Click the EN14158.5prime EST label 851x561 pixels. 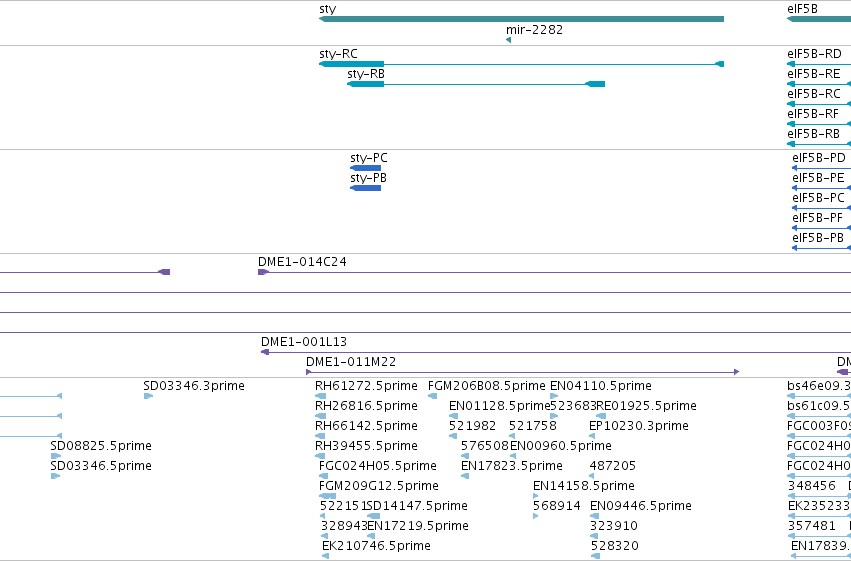[583, 486]
